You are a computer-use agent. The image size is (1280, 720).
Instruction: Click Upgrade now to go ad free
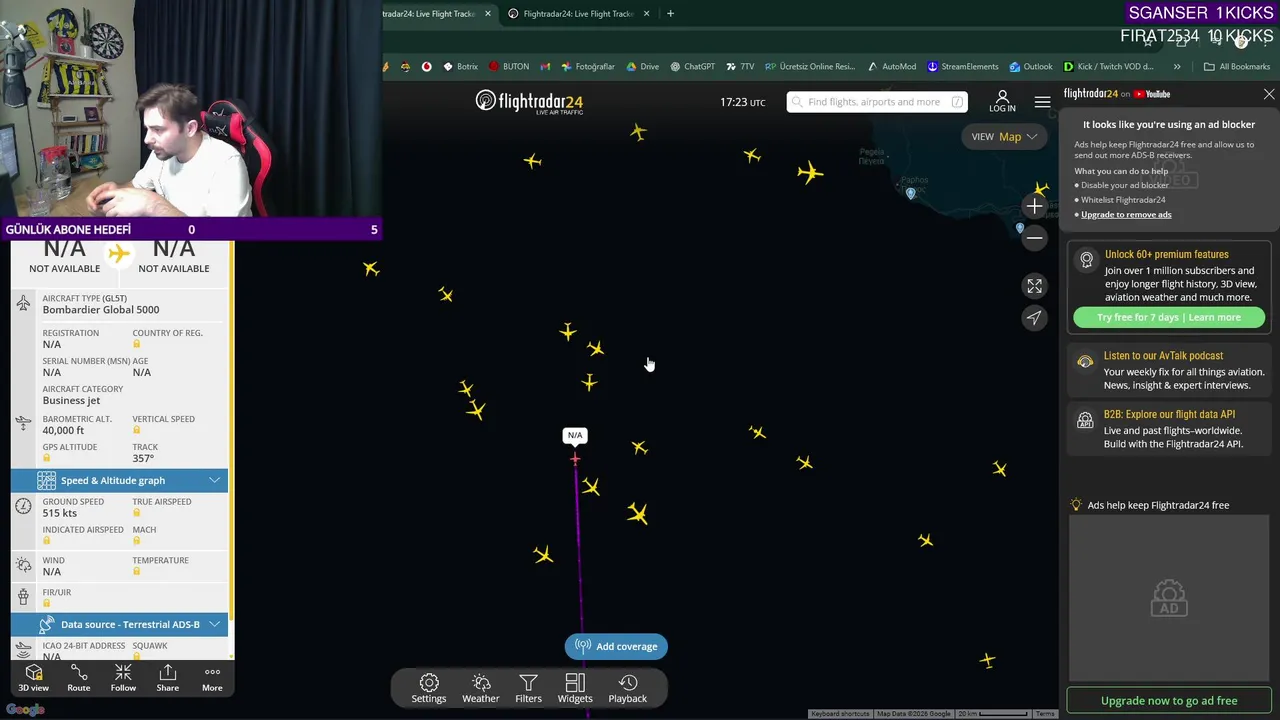[x=1169, y=701]
